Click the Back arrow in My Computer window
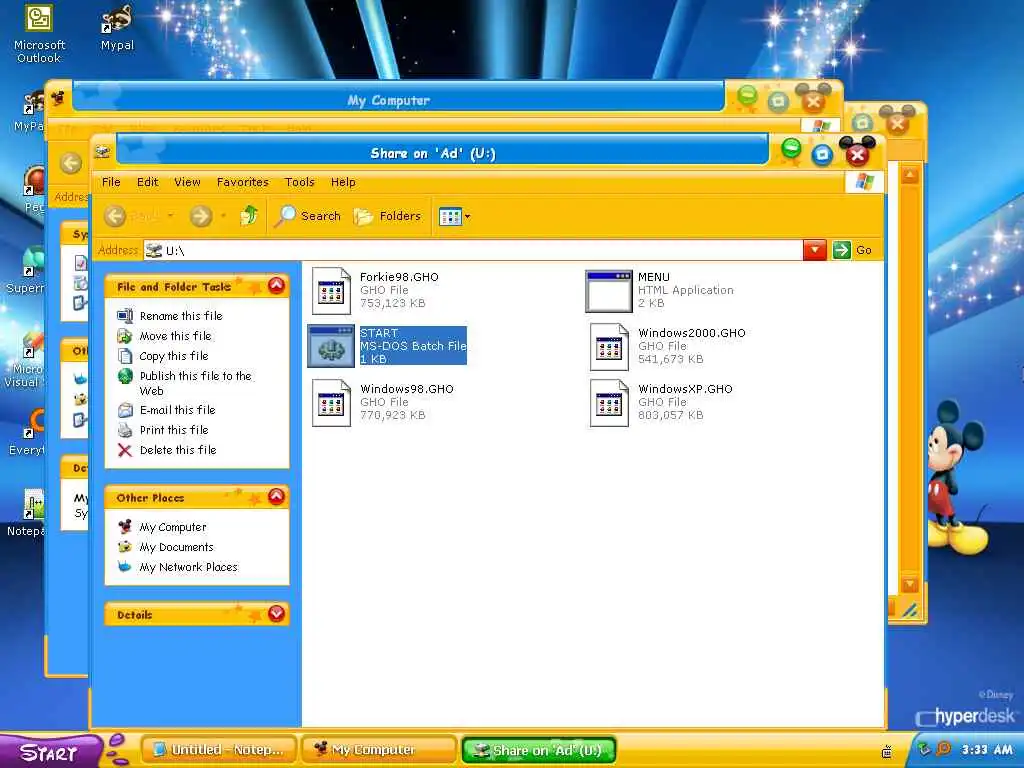 pos(71,163)
